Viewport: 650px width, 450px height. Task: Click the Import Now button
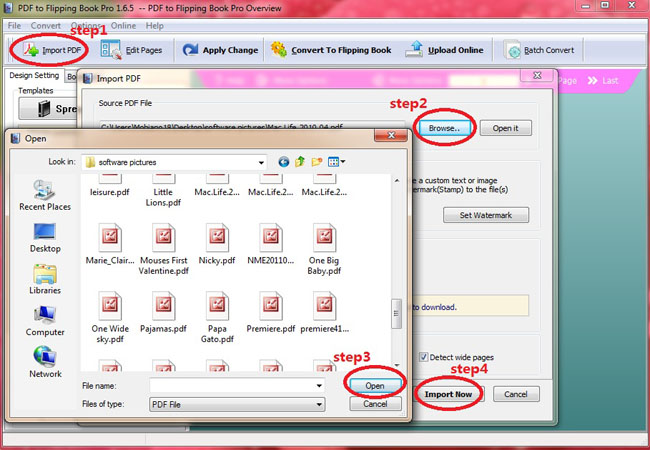(x=448, y=394)
